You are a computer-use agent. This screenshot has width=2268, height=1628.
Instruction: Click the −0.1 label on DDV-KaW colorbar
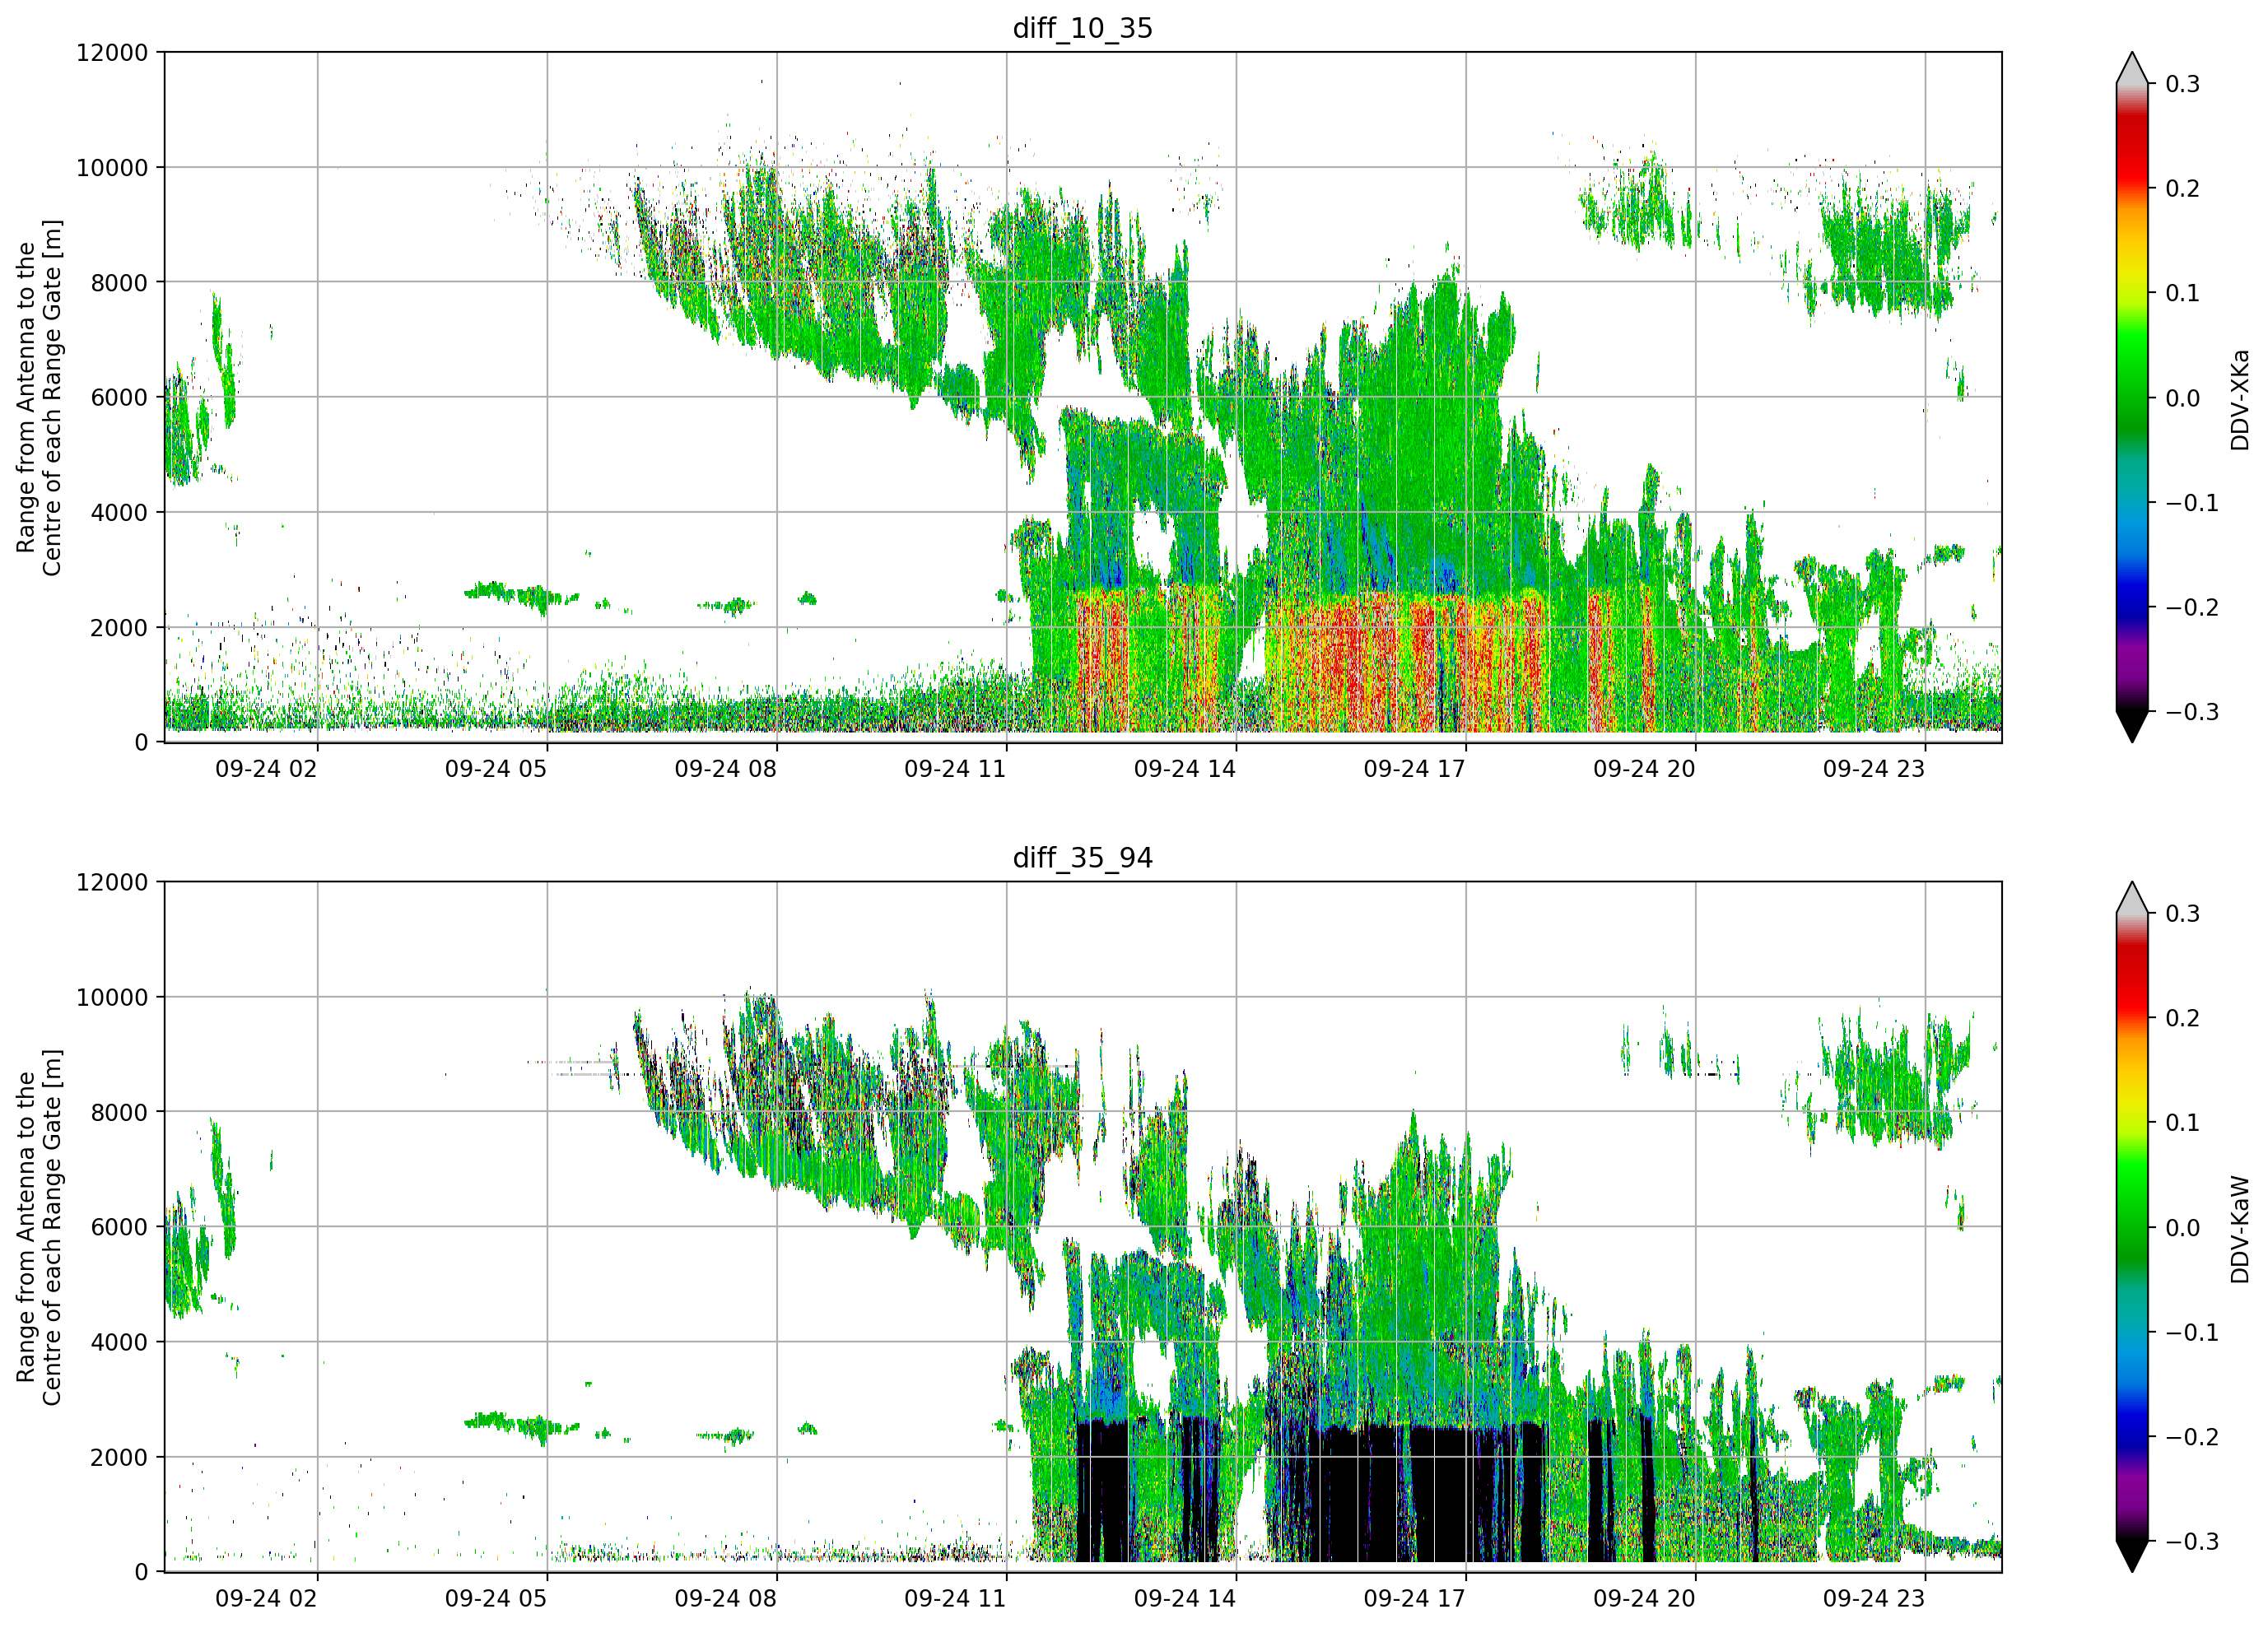click(2192, 1333)
